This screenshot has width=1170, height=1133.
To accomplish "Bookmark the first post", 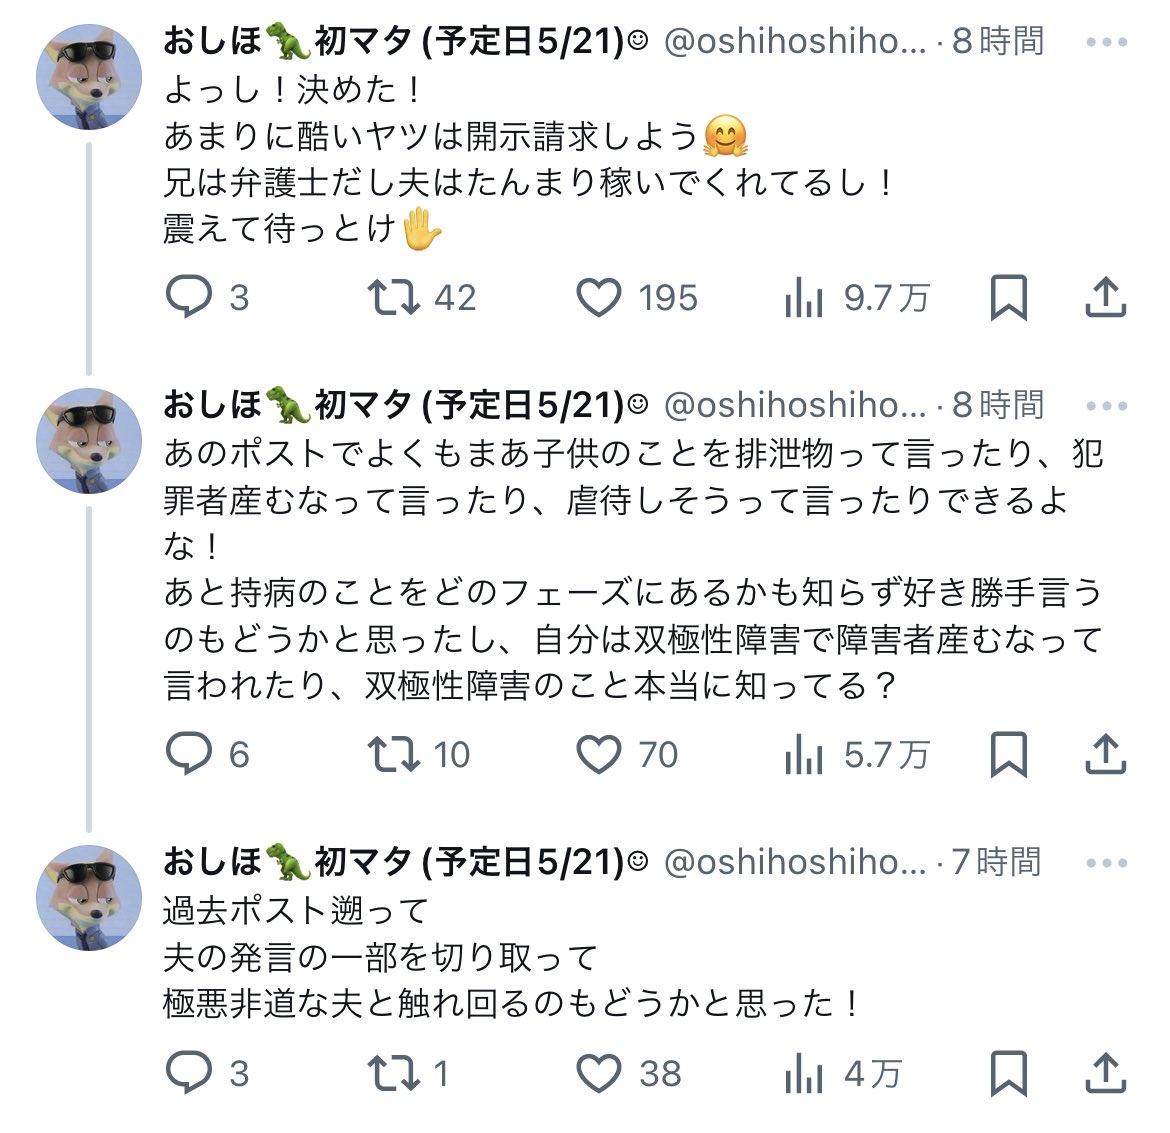I will (x=1009, y=297).
